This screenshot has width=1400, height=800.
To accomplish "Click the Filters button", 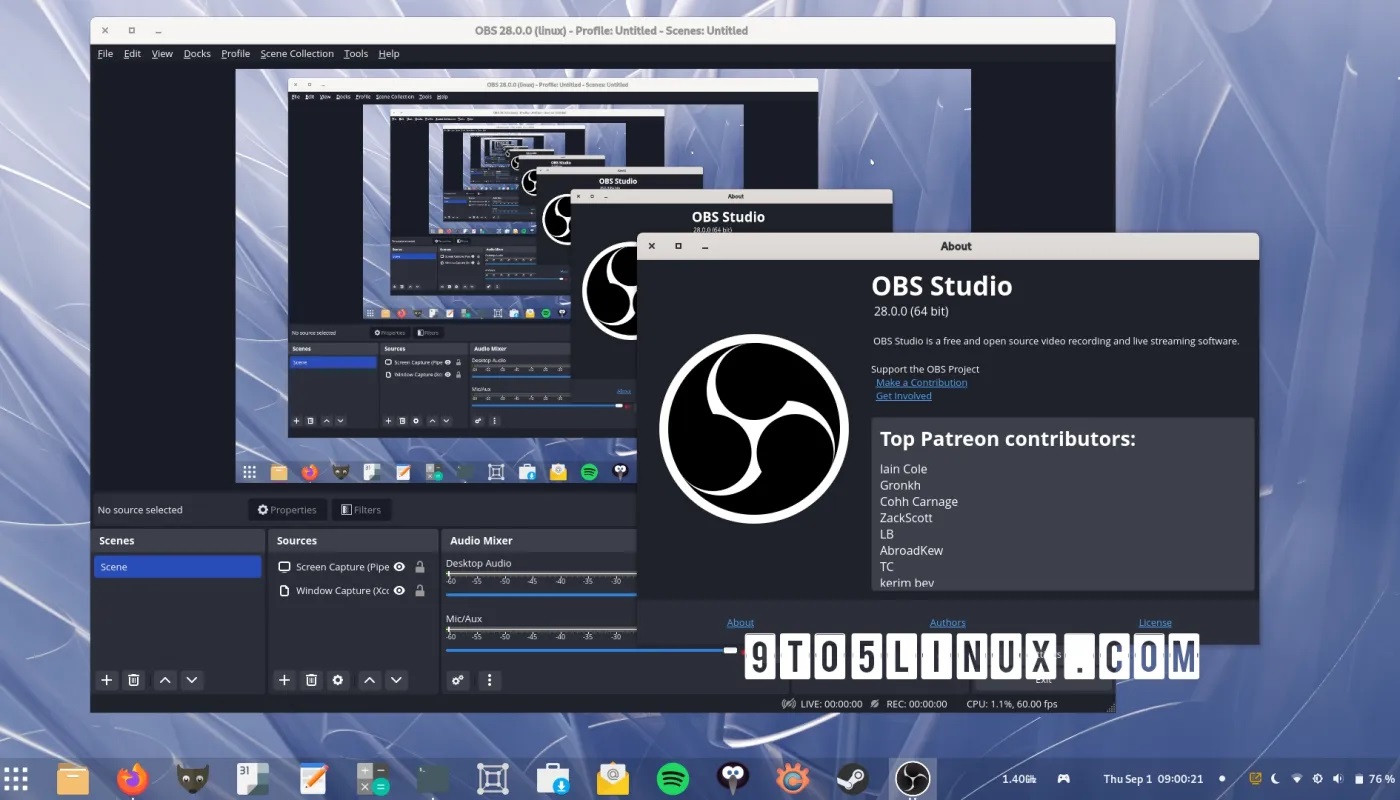I will pos(361,510).
